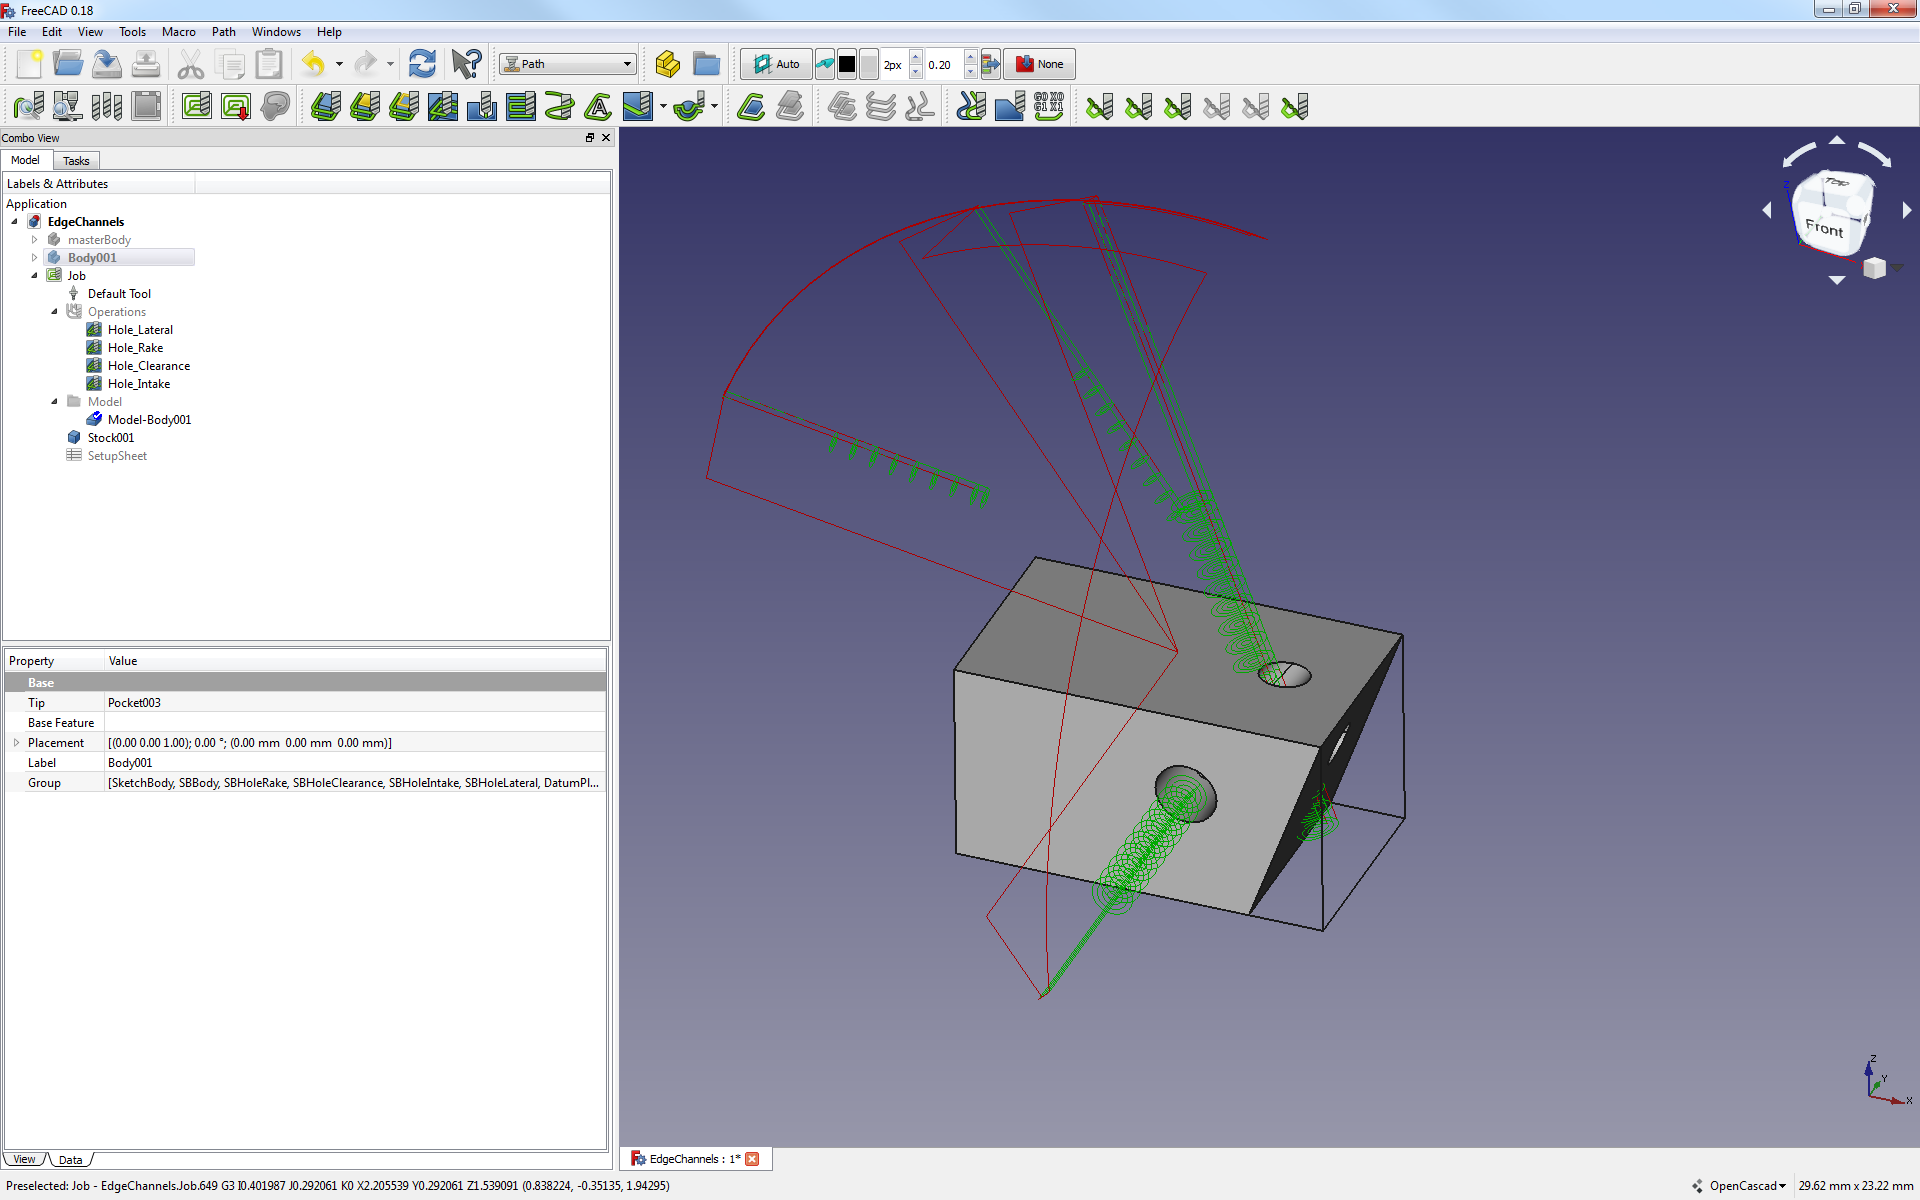Image resolution: width=1920 pixels, height=1200 pixels.
Task: Select the Hole_Intake operation
Action: pyautogui.click(x=139, y=384)
